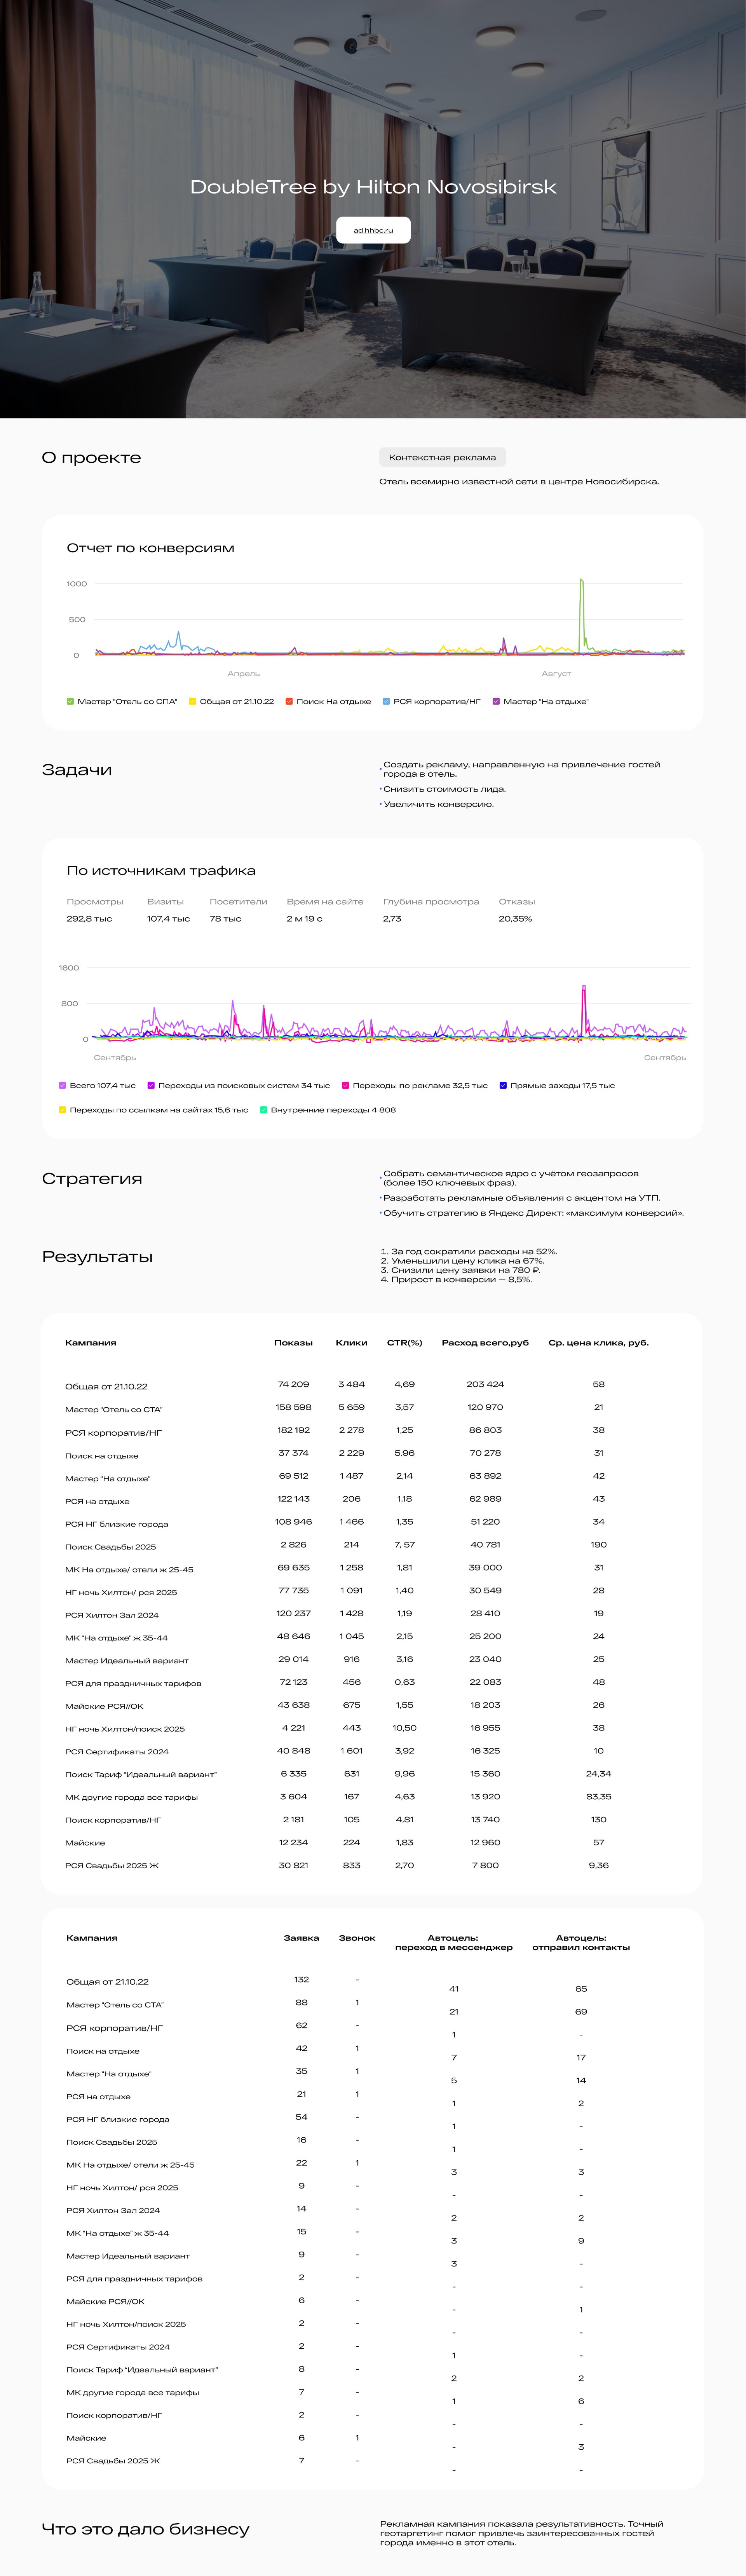This screenshot has width=746, height=2576.
Task: Select the cell with value 86 803
Action: coord(485,1430)
